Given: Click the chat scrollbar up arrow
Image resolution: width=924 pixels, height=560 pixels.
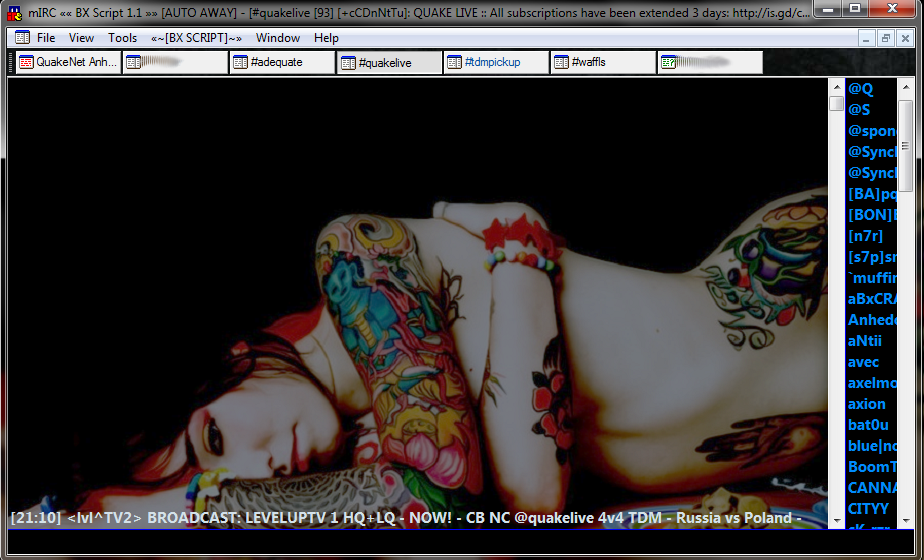Looking at the screenshot, I should tap(836, 88).
